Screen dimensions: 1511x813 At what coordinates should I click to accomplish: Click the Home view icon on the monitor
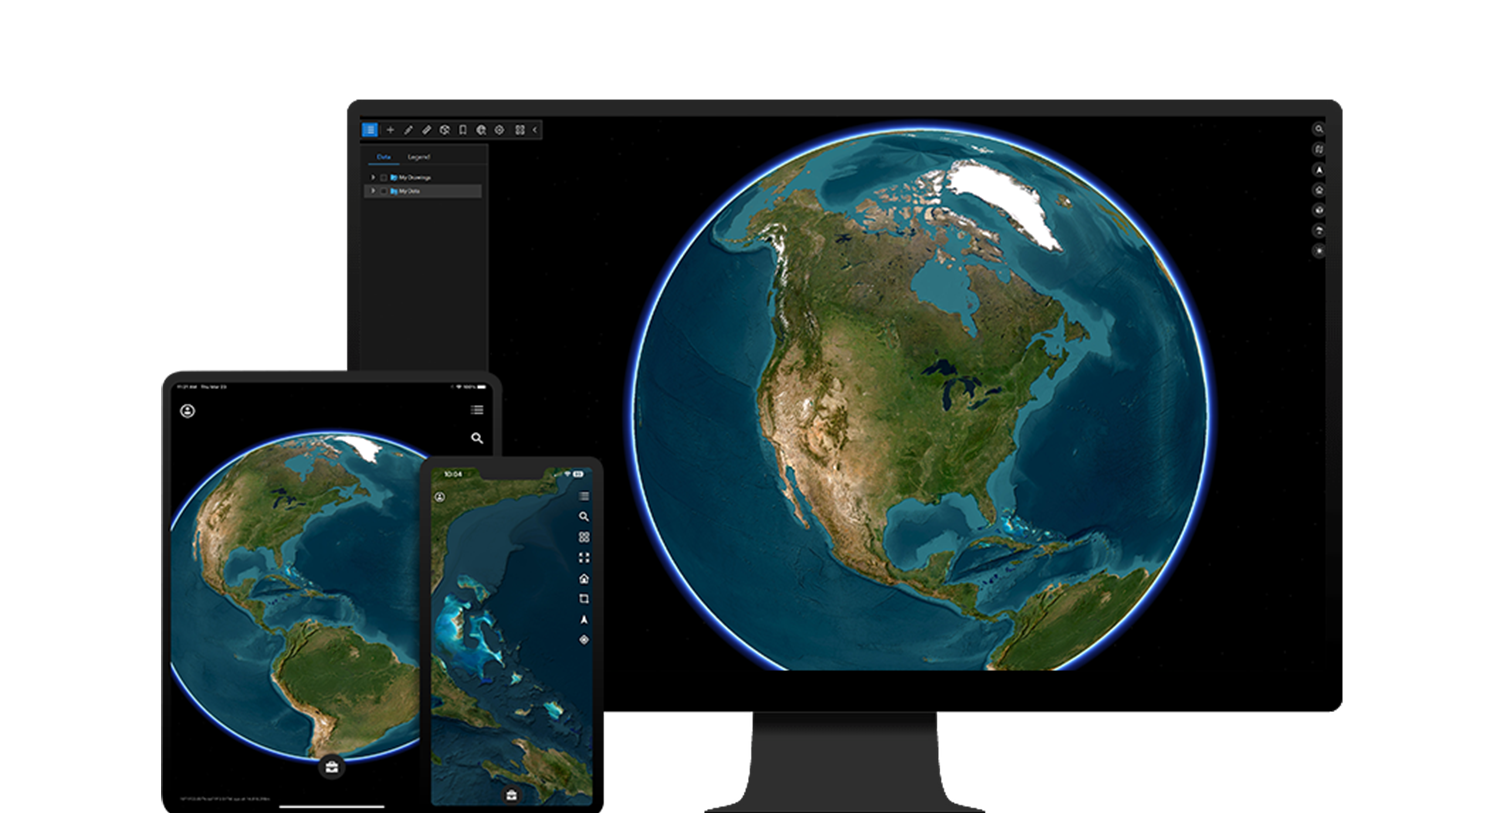point(1319,190)
